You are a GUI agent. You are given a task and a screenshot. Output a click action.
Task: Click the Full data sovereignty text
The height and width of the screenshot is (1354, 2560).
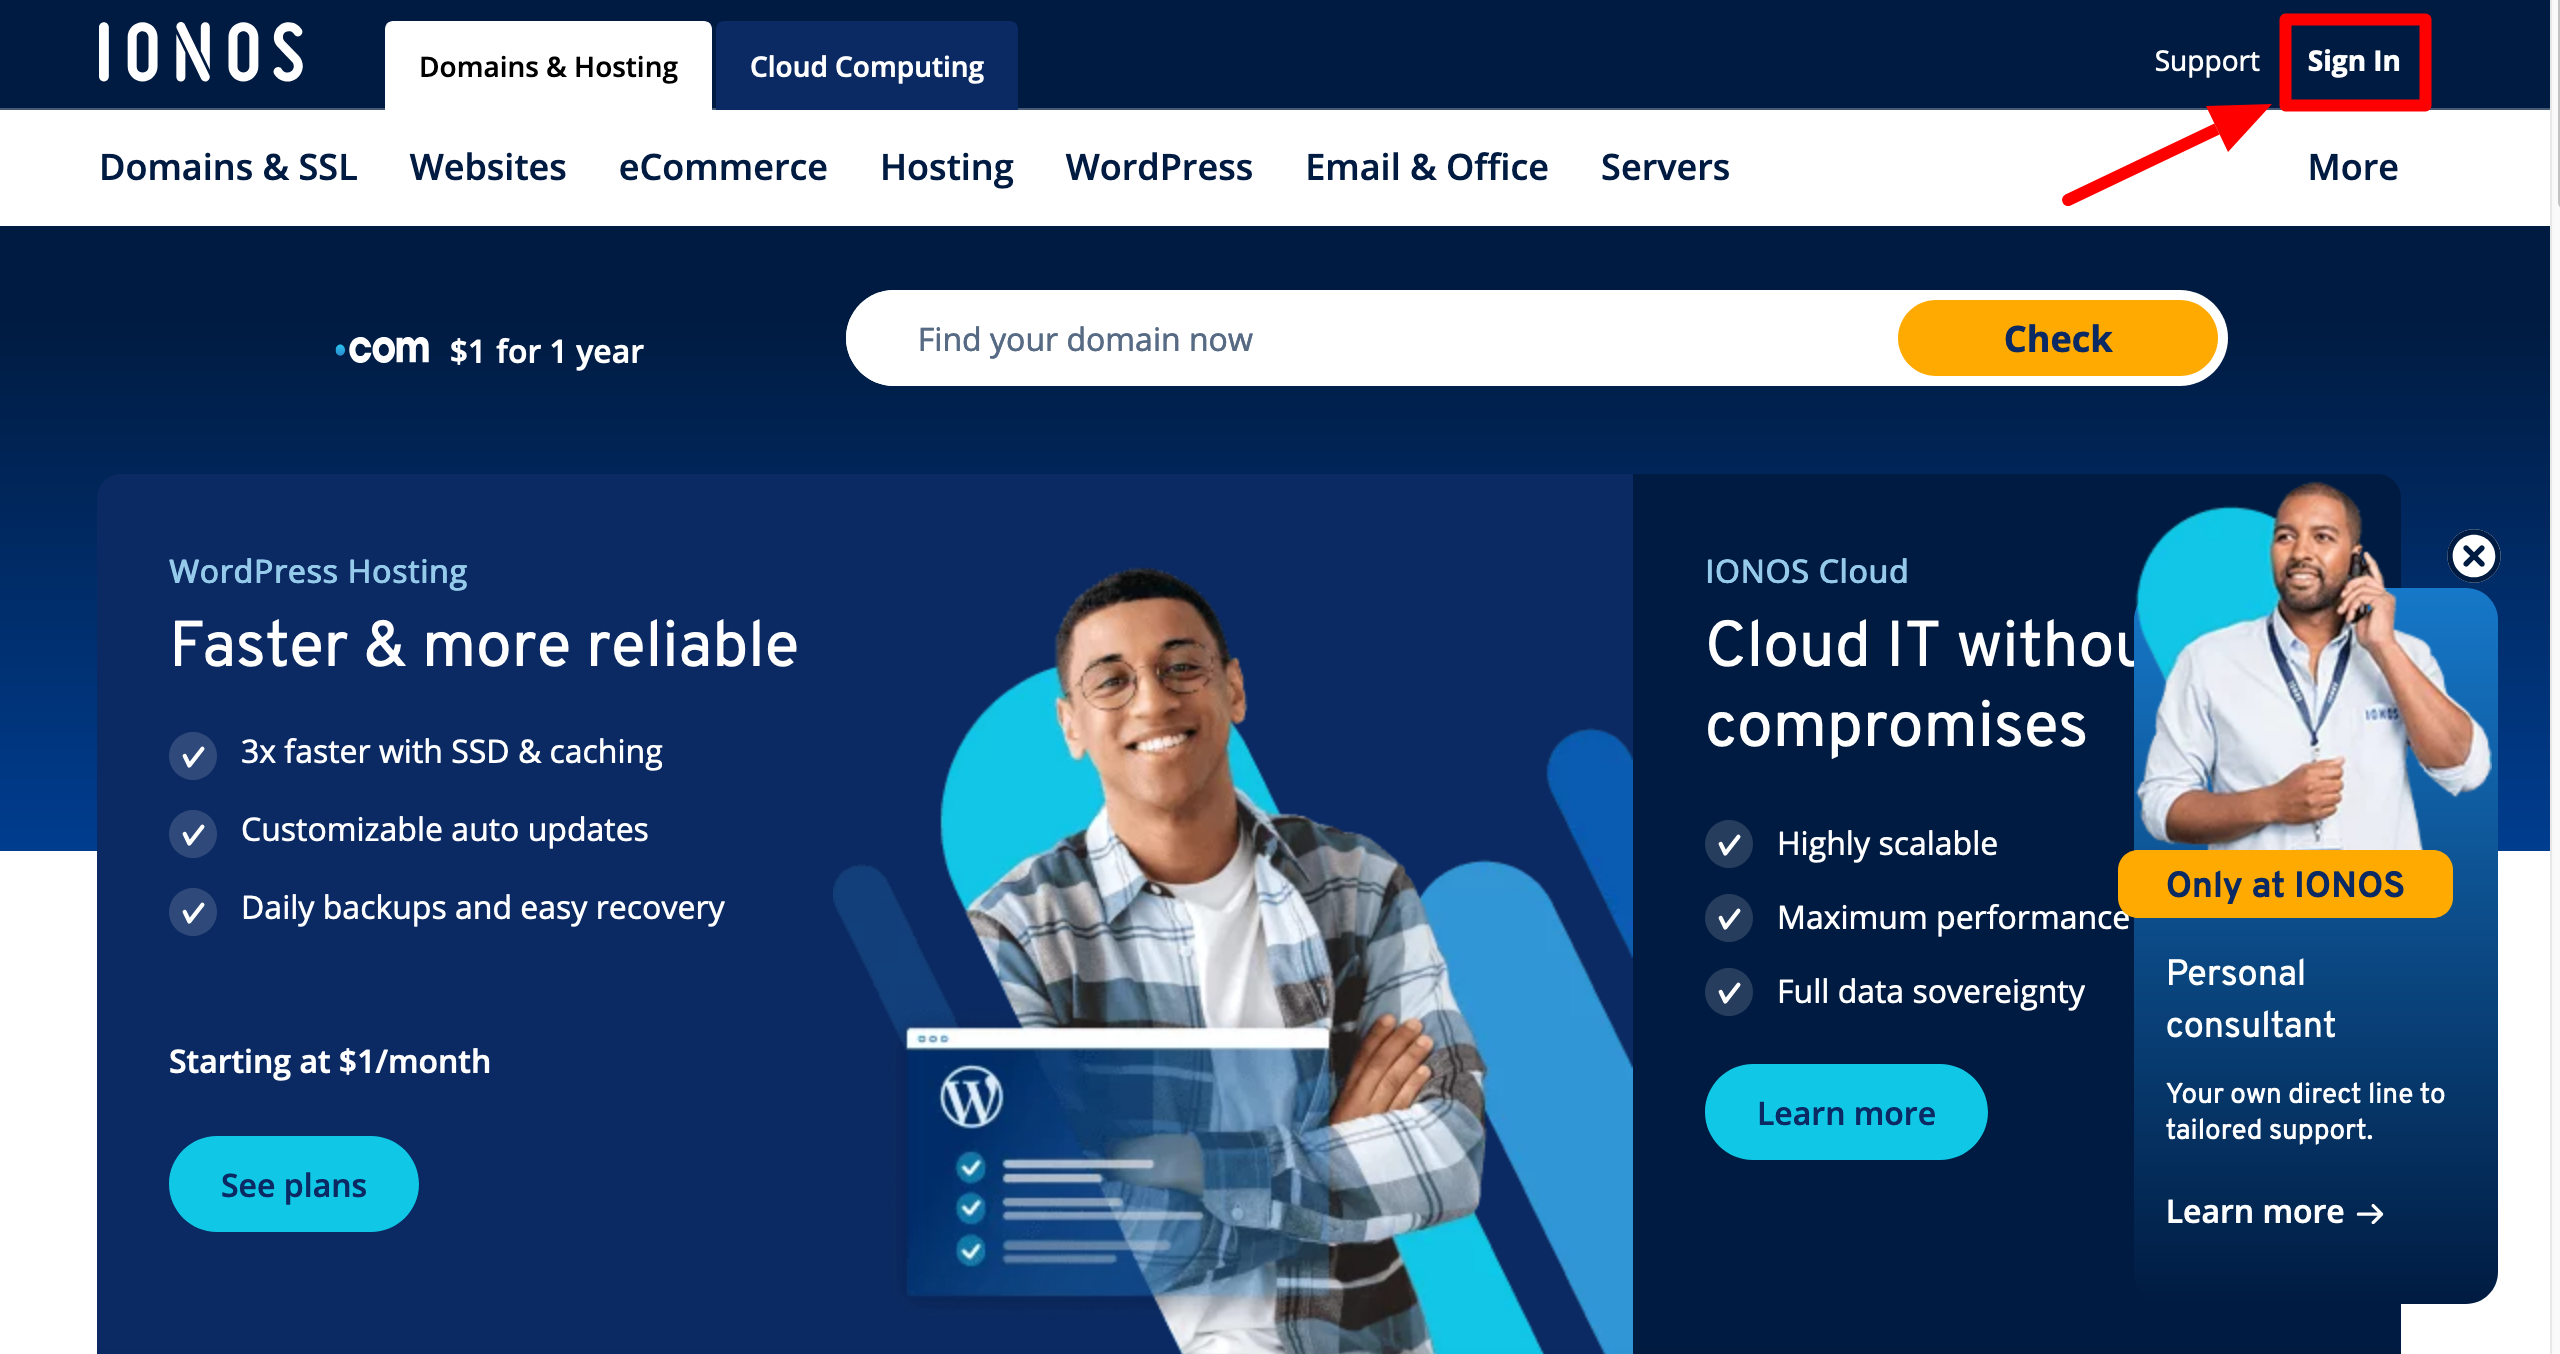click(1931, 992)
